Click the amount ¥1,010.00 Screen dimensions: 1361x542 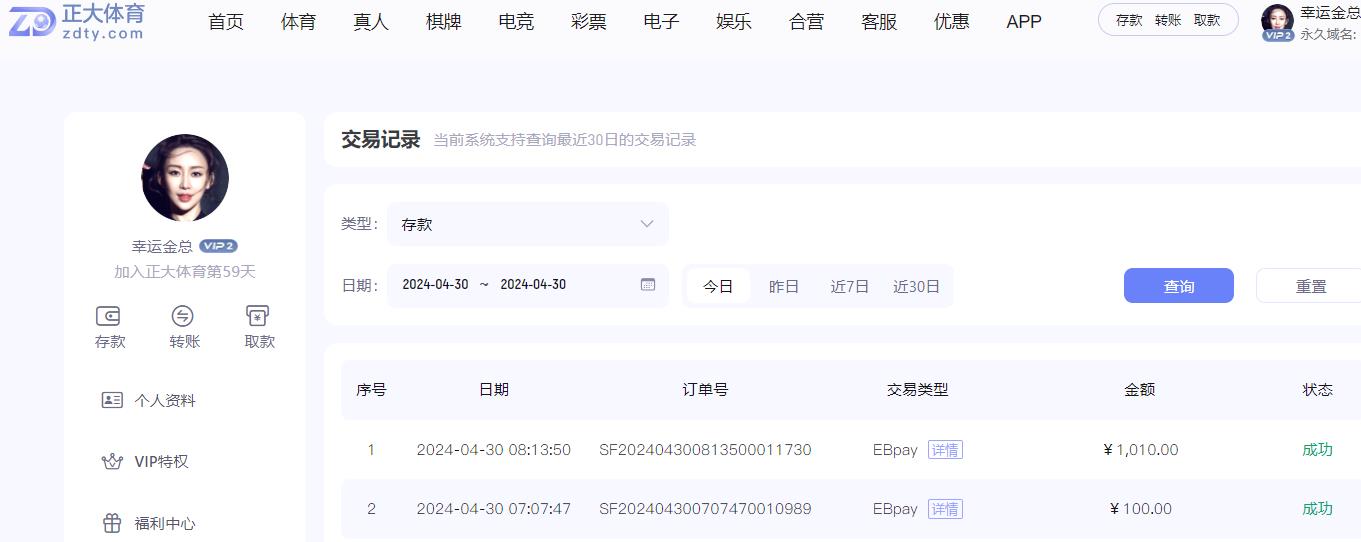(1140, 450)
